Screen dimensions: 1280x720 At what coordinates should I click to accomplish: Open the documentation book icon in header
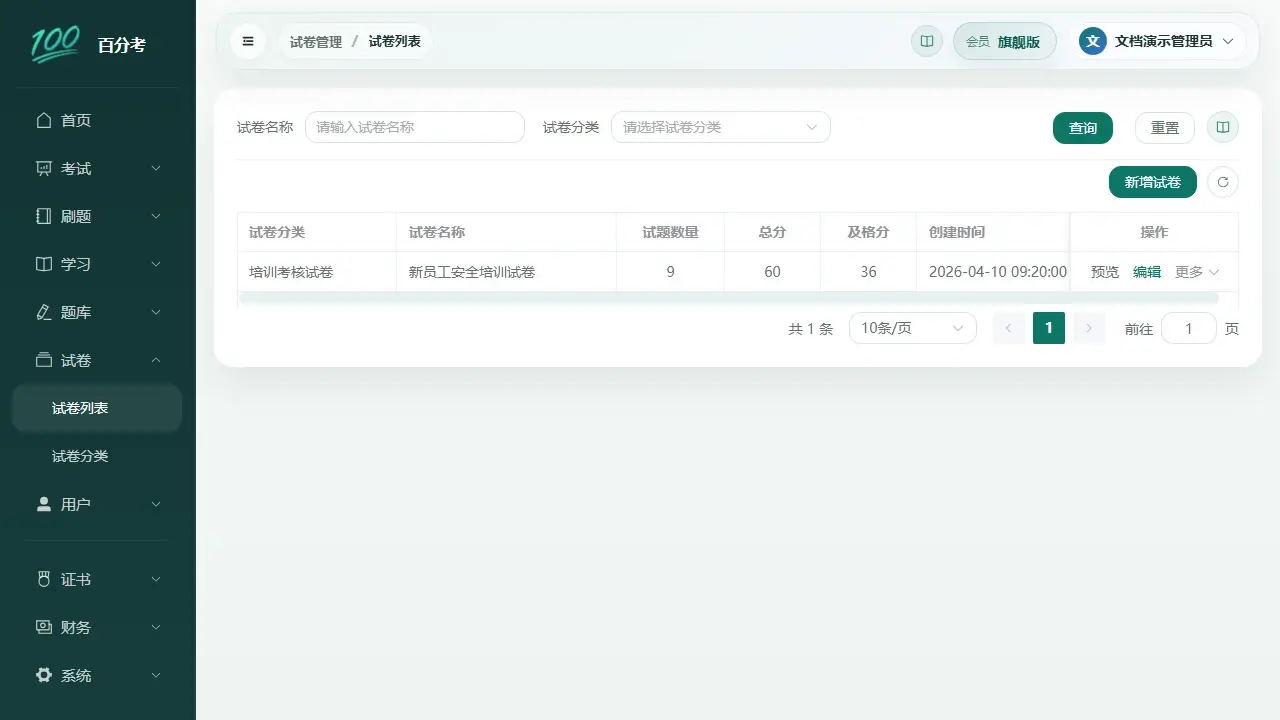[927, 41]
